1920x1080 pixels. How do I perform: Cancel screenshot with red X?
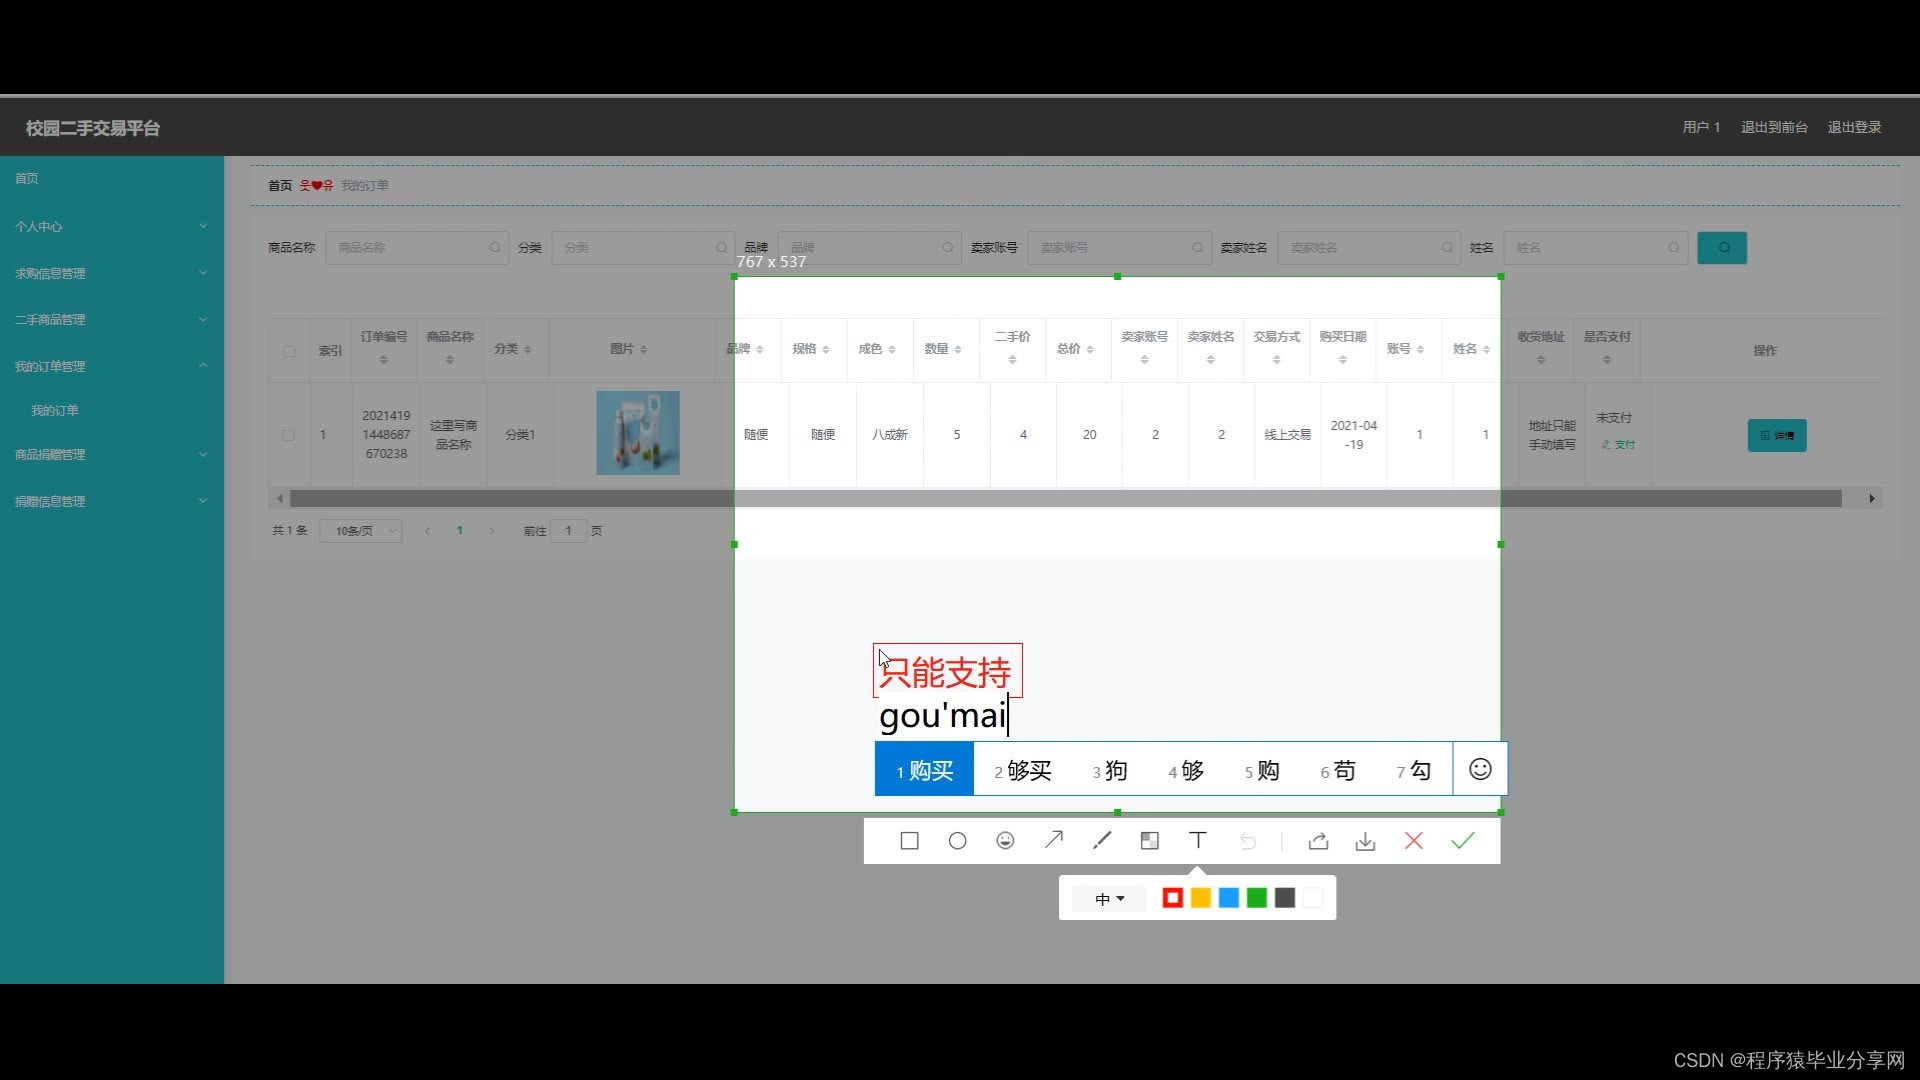(1413, 841)
